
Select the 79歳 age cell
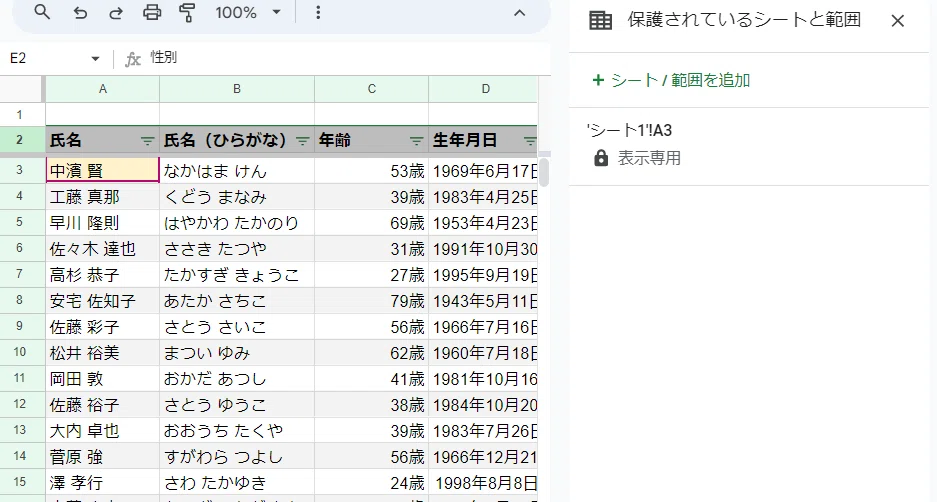(x=372, y=301)
